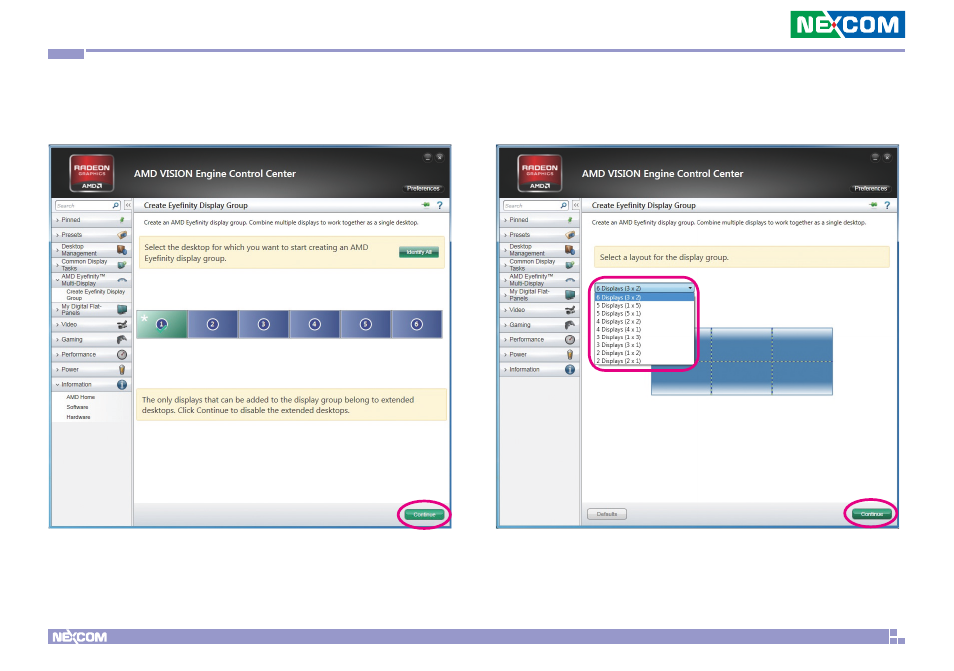Expand the Presets section in right window
The image size is (954, 671).
point(505,235)
